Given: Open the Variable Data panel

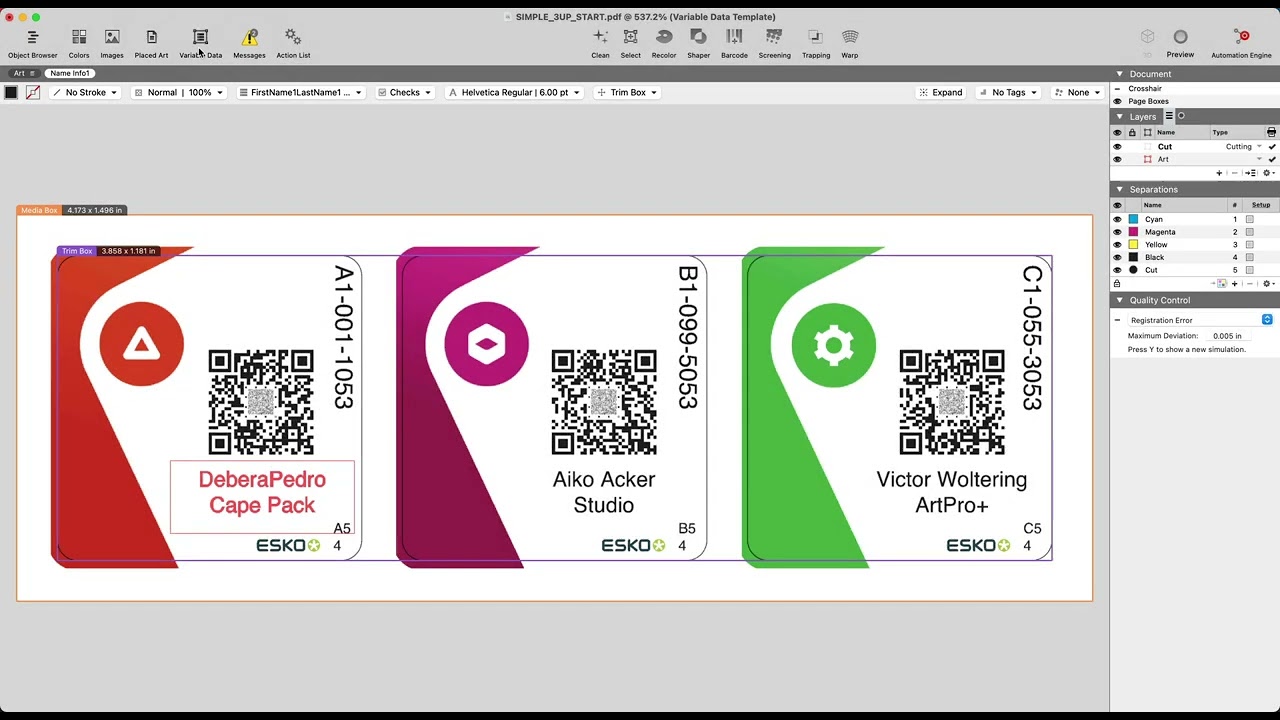Looking at the screenshot, I should pyautogui.click(x=200, y=42).
